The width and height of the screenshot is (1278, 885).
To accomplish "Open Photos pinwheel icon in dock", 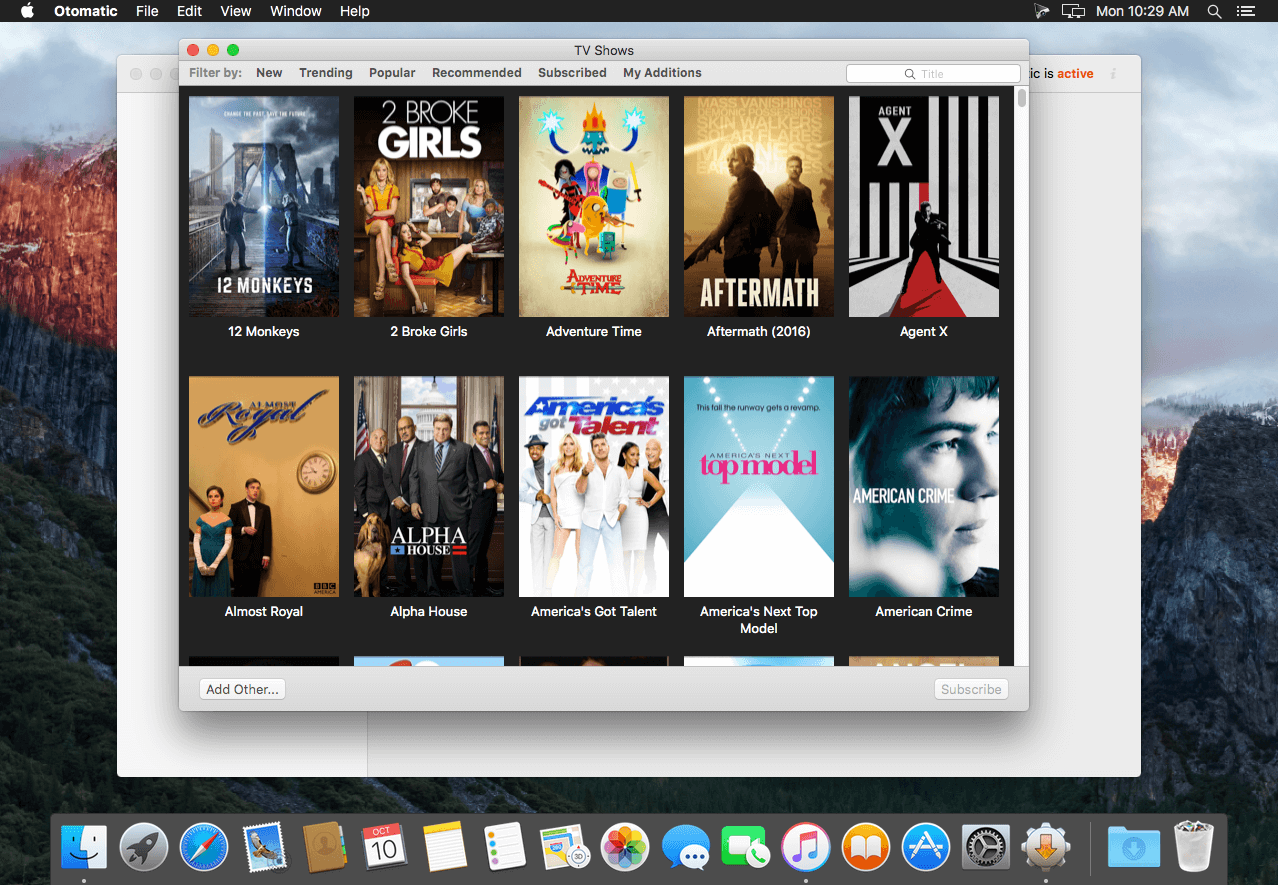I will point(625,847).
